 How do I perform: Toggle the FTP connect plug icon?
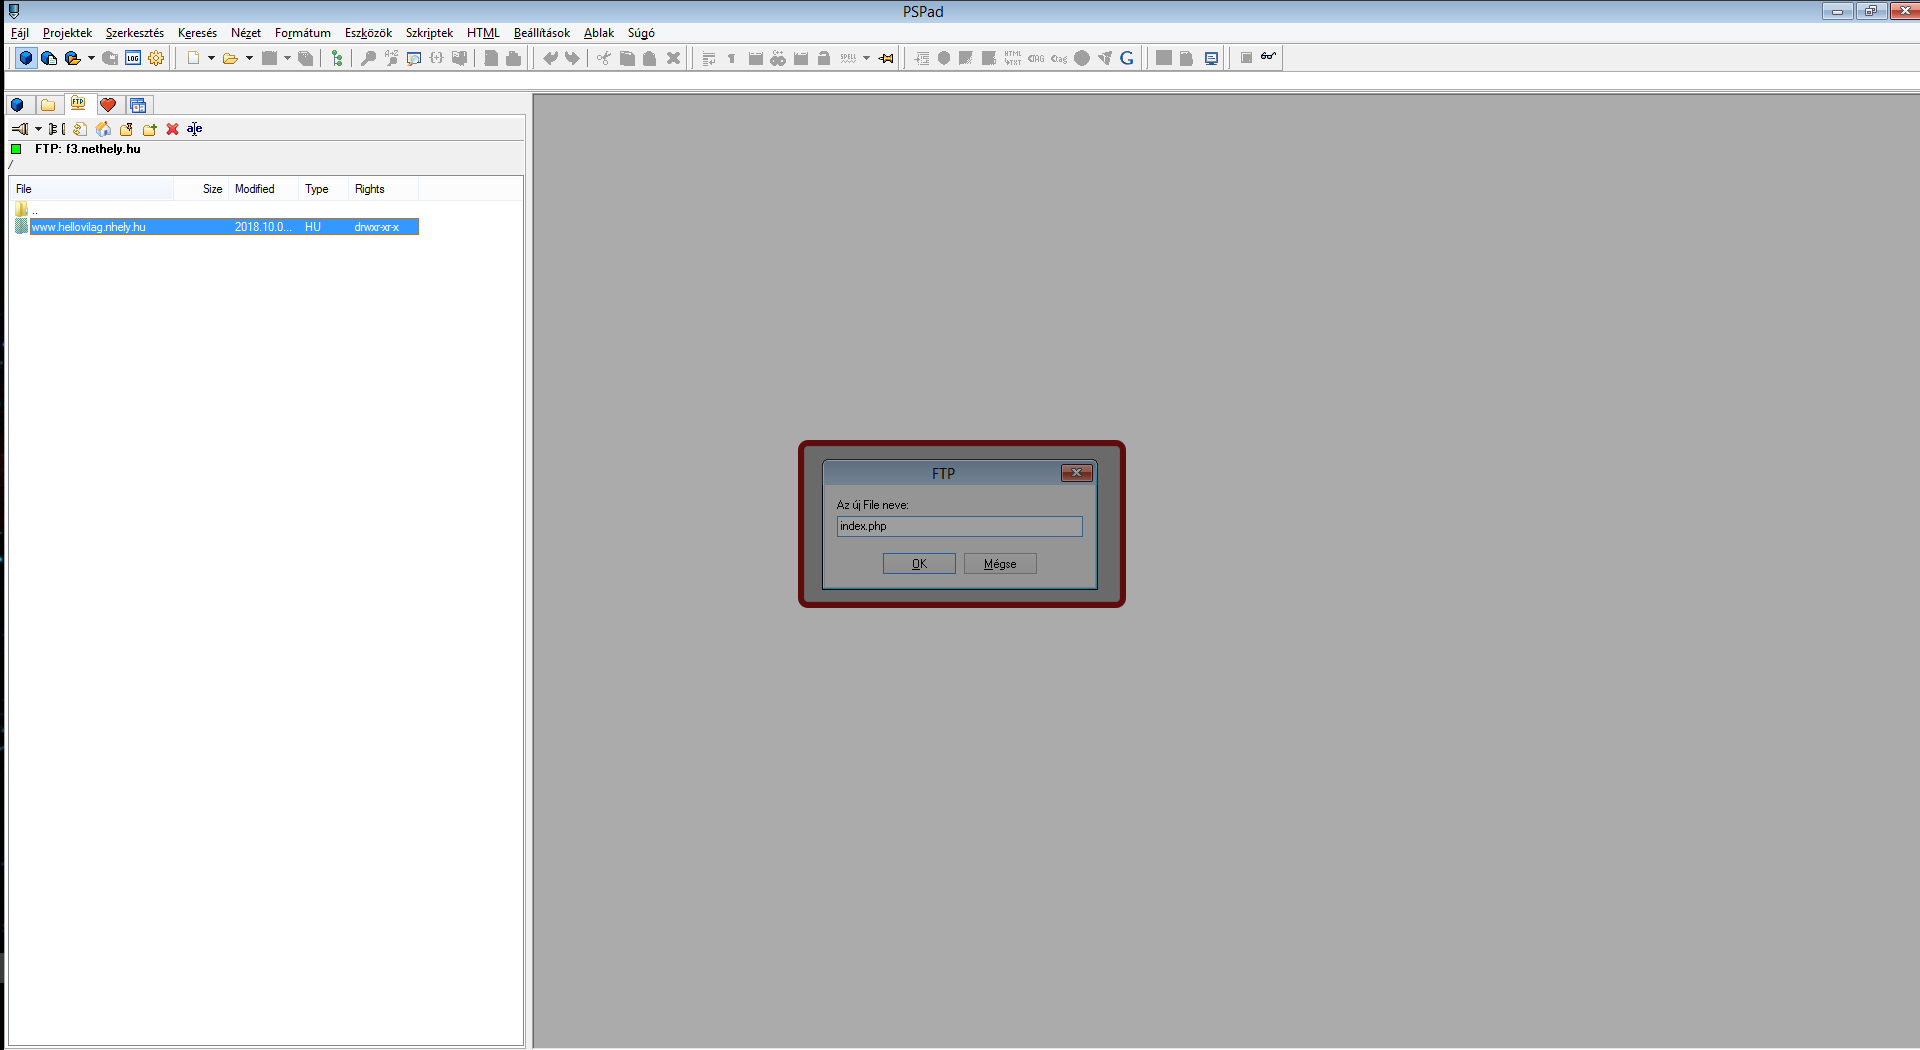click(19, 129)
